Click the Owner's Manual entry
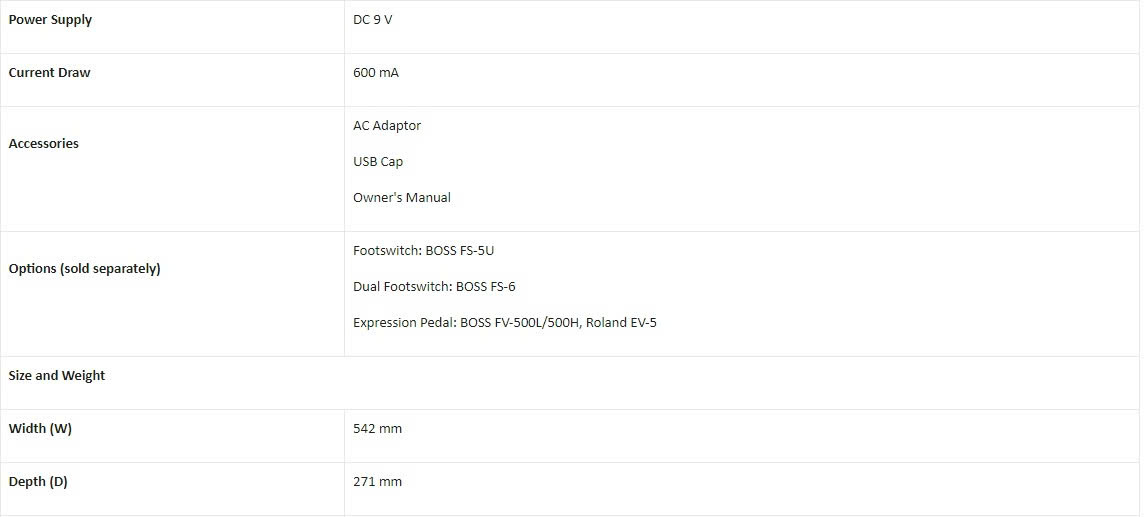This screenshot has width=1144, height=517. 402,198
